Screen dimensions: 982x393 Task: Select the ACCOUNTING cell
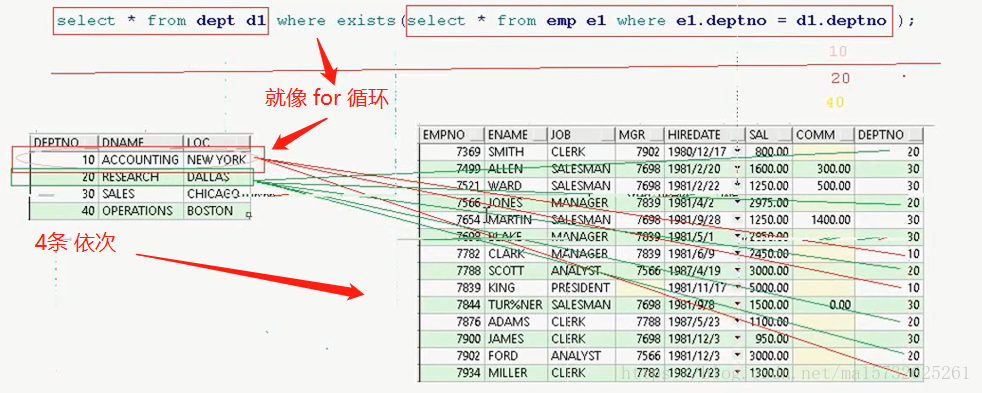click(x=141, y=160)
